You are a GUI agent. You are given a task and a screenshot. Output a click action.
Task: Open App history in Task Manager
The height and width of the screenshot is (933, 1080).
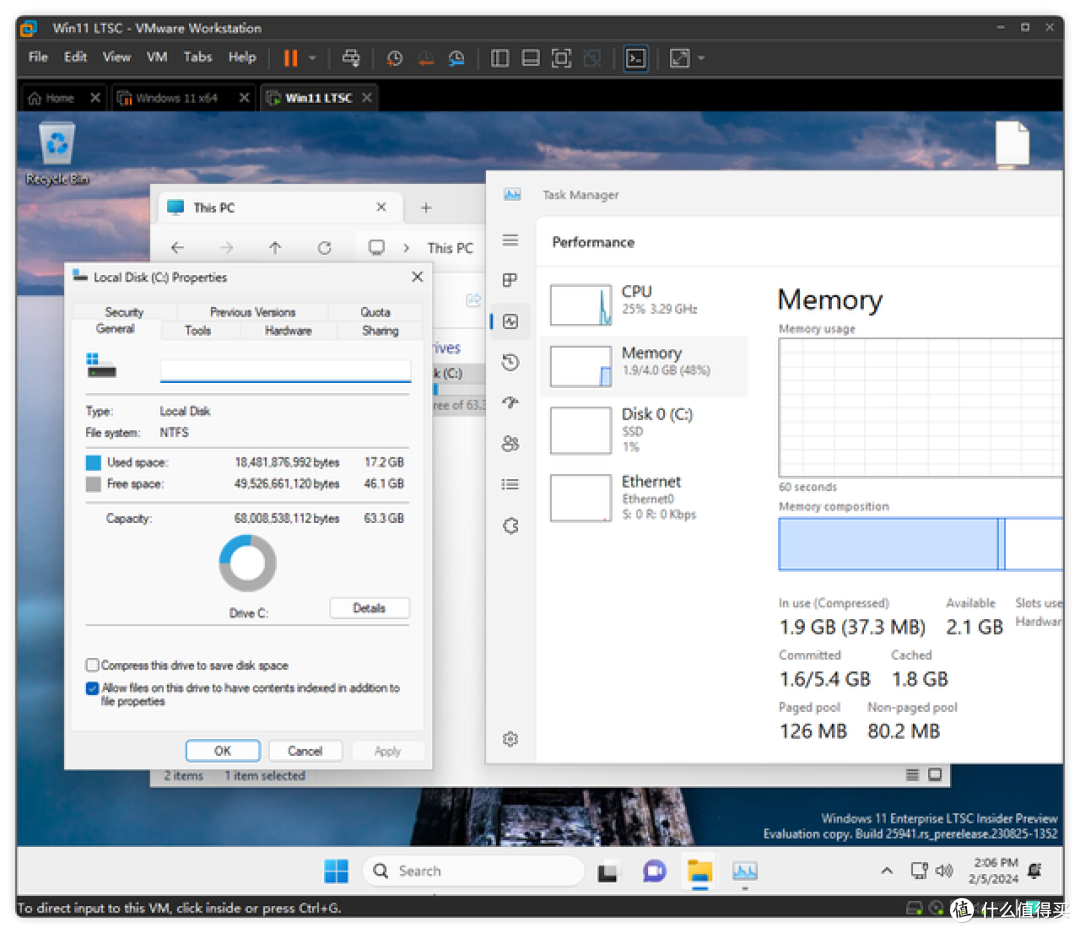[x=510, y=362]
